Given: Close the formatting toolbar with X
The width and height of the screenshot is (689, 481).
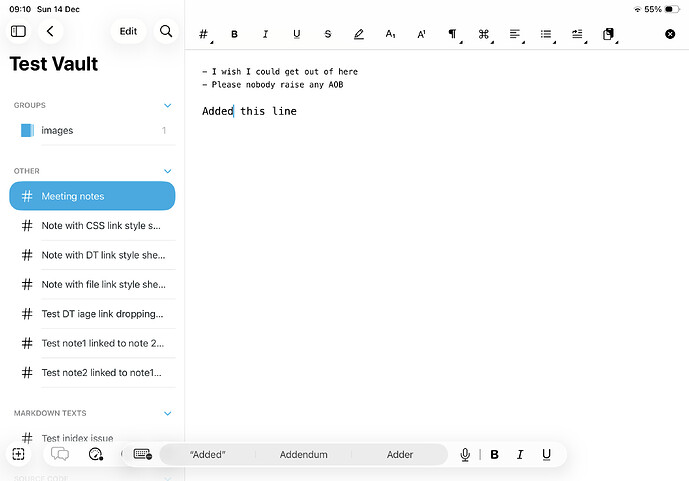Looking at the screenshot, I should pos(670,34).
